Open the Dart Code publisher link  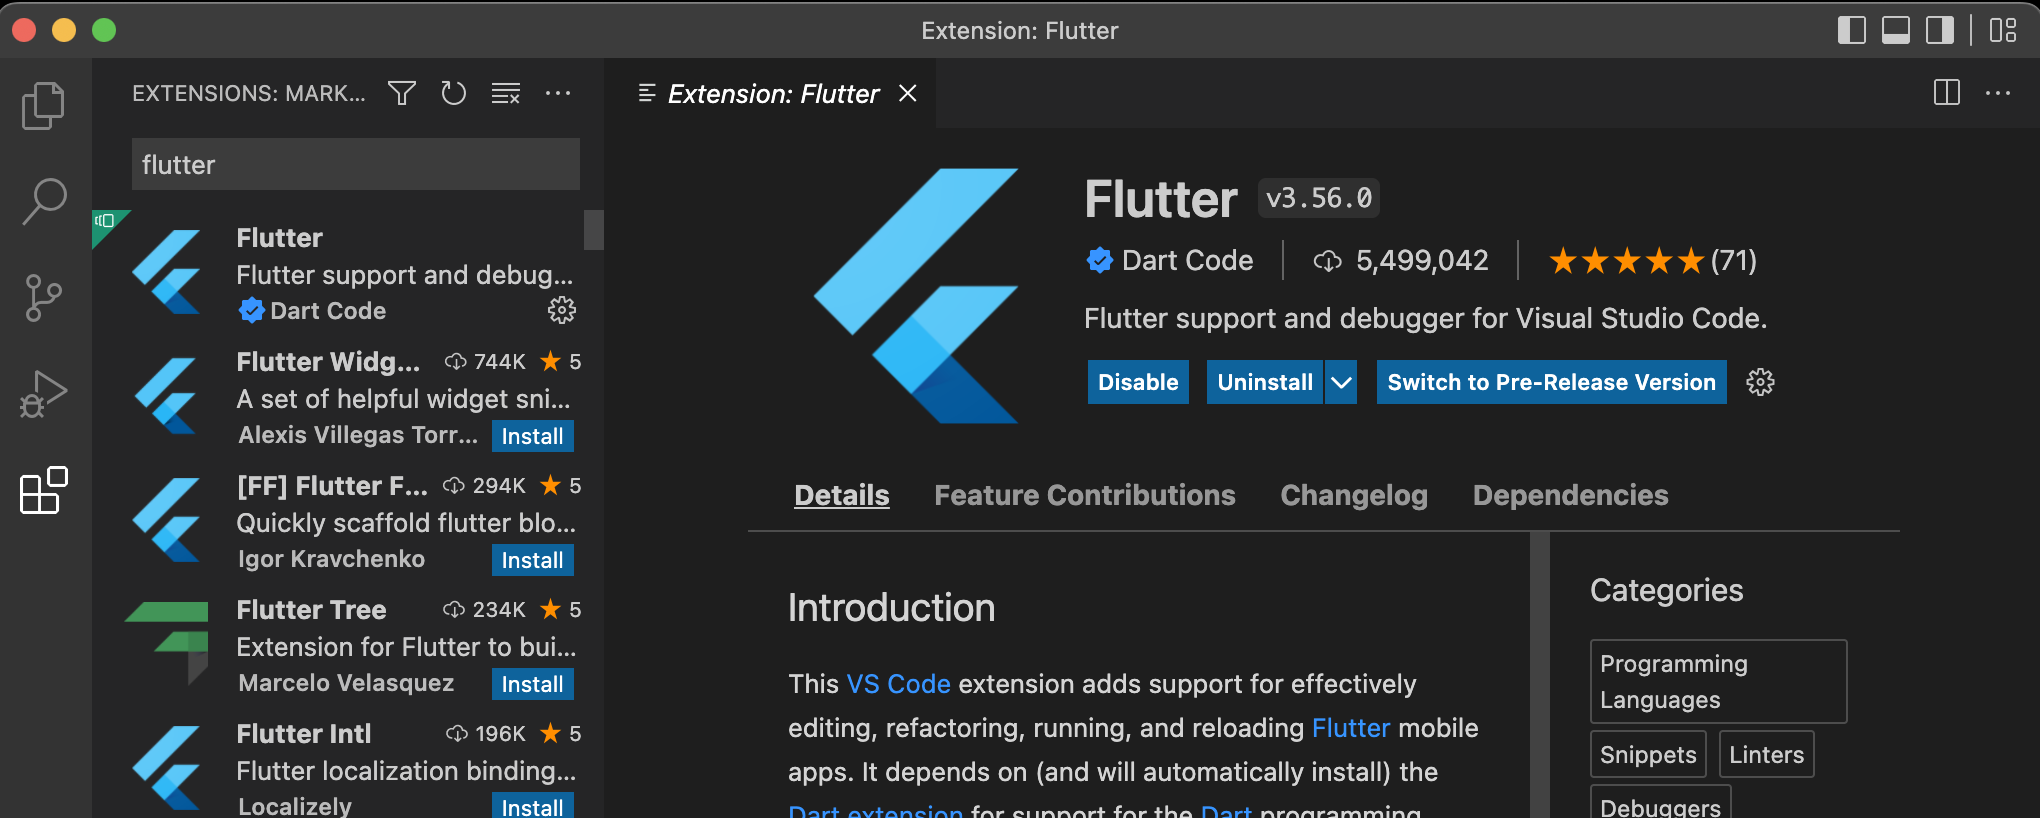[x=1187, y=261]
